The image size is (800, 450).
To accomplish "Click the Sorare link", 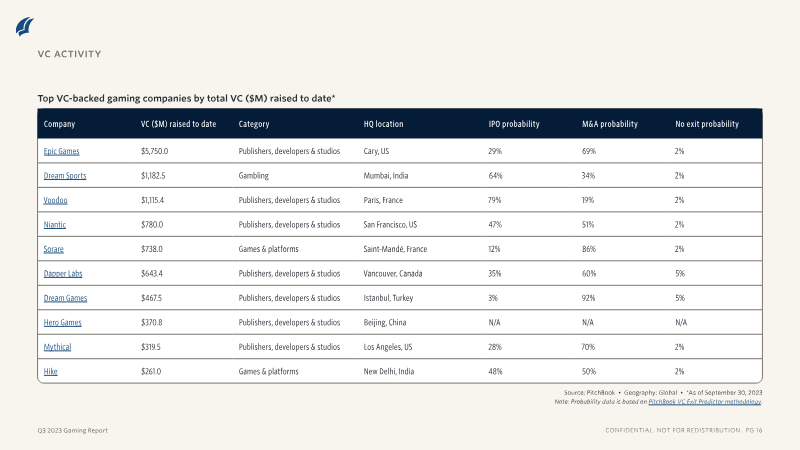I will tap(54, 249).
